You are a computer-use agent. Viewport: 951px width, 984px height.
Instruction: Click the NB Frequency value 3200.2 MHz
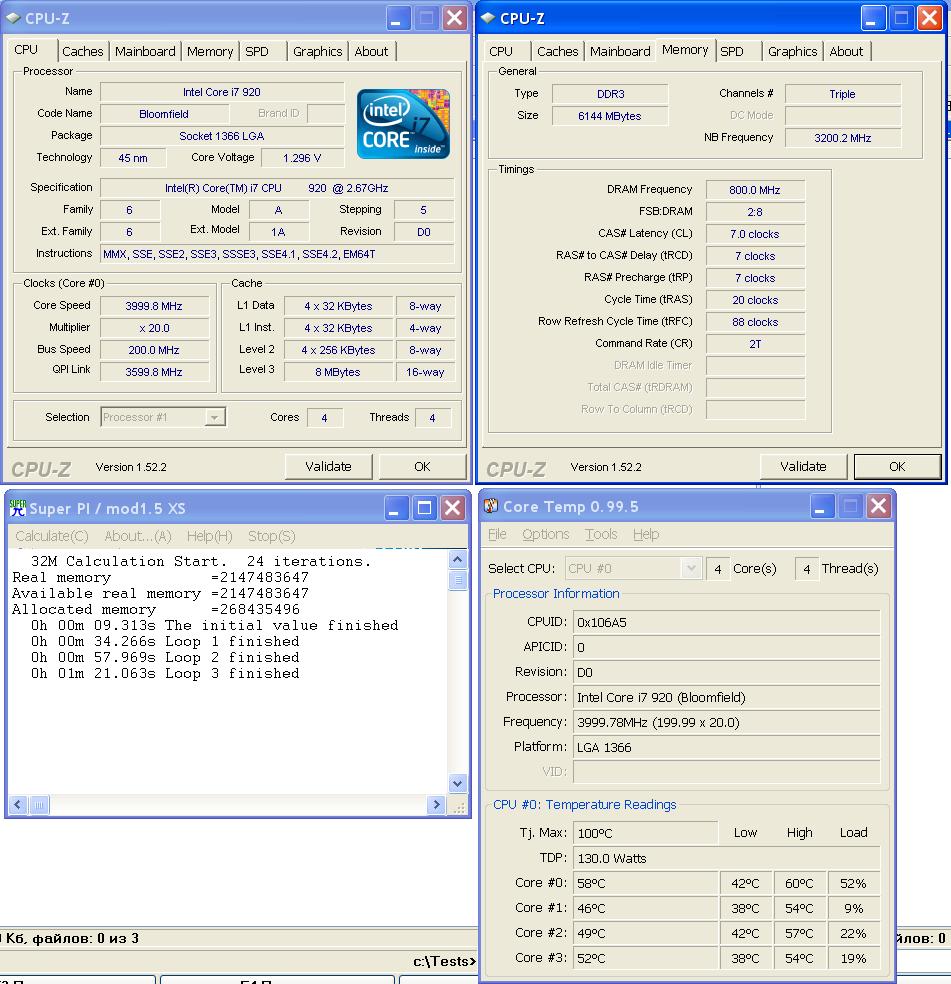(842, 138)
